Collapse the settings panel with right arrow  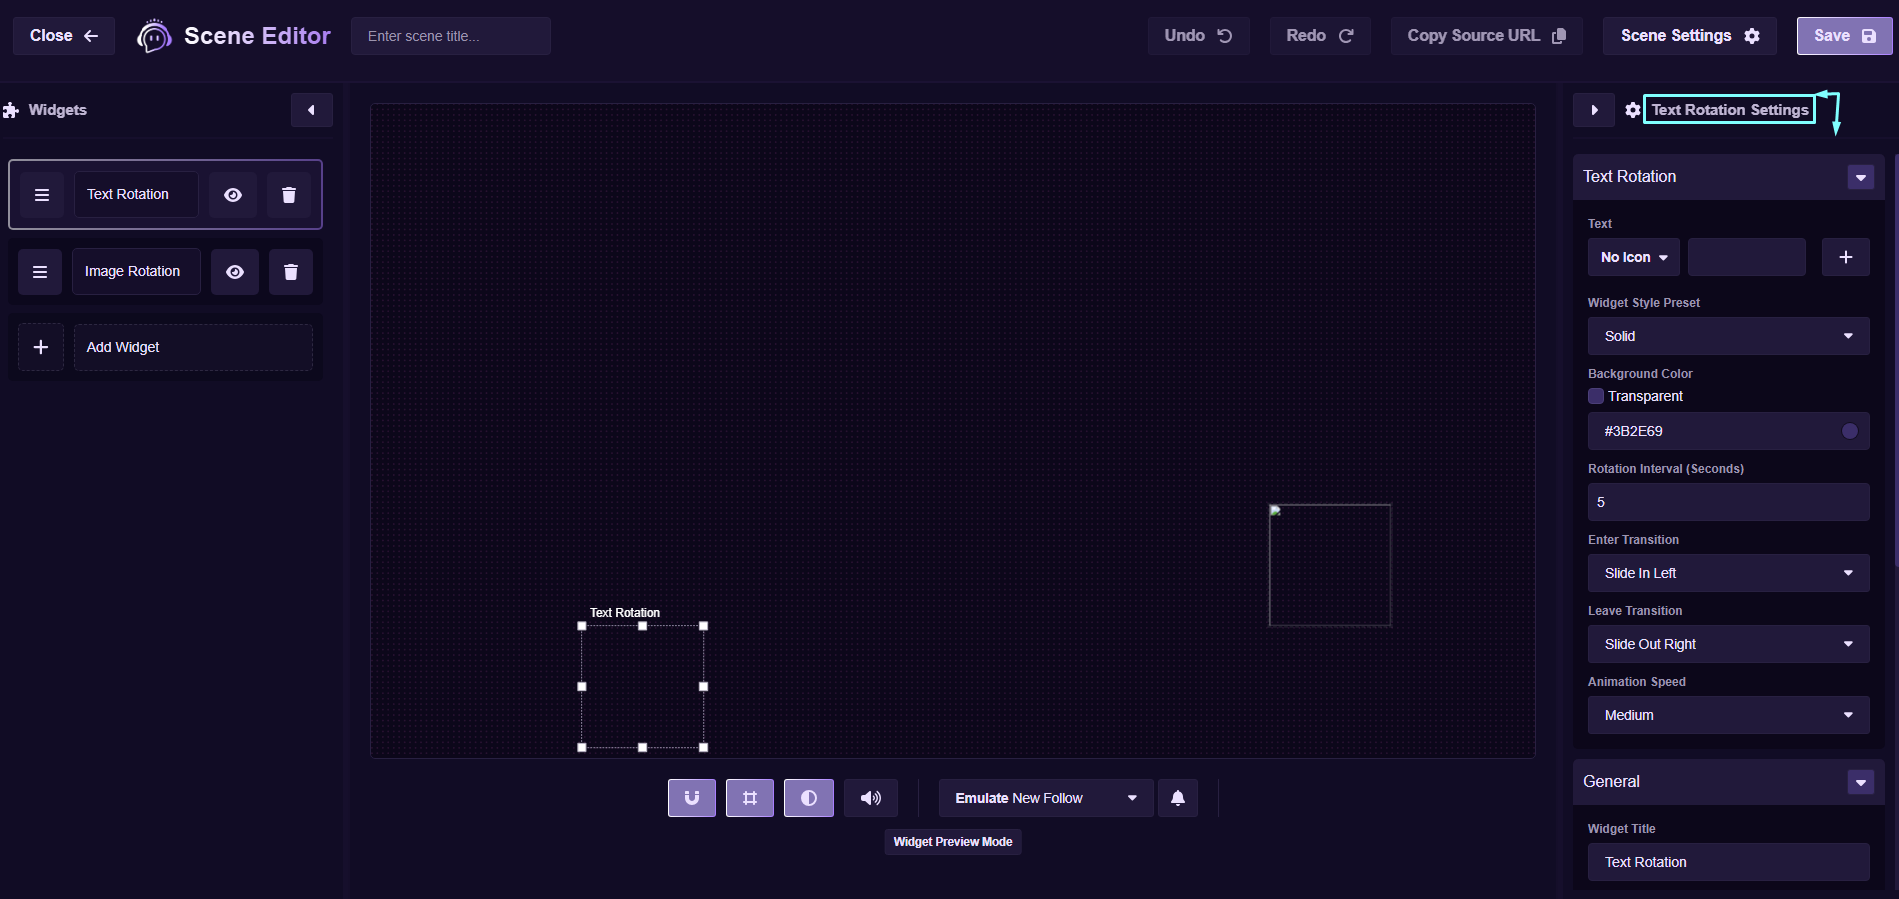(x=1594, y=110)
